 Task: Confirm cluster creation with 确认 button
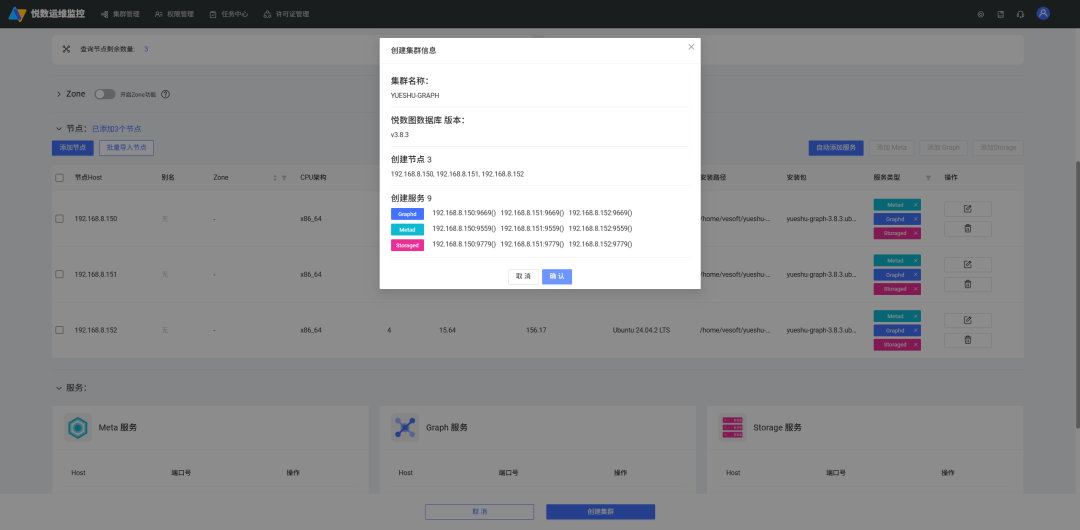(557, 276)
